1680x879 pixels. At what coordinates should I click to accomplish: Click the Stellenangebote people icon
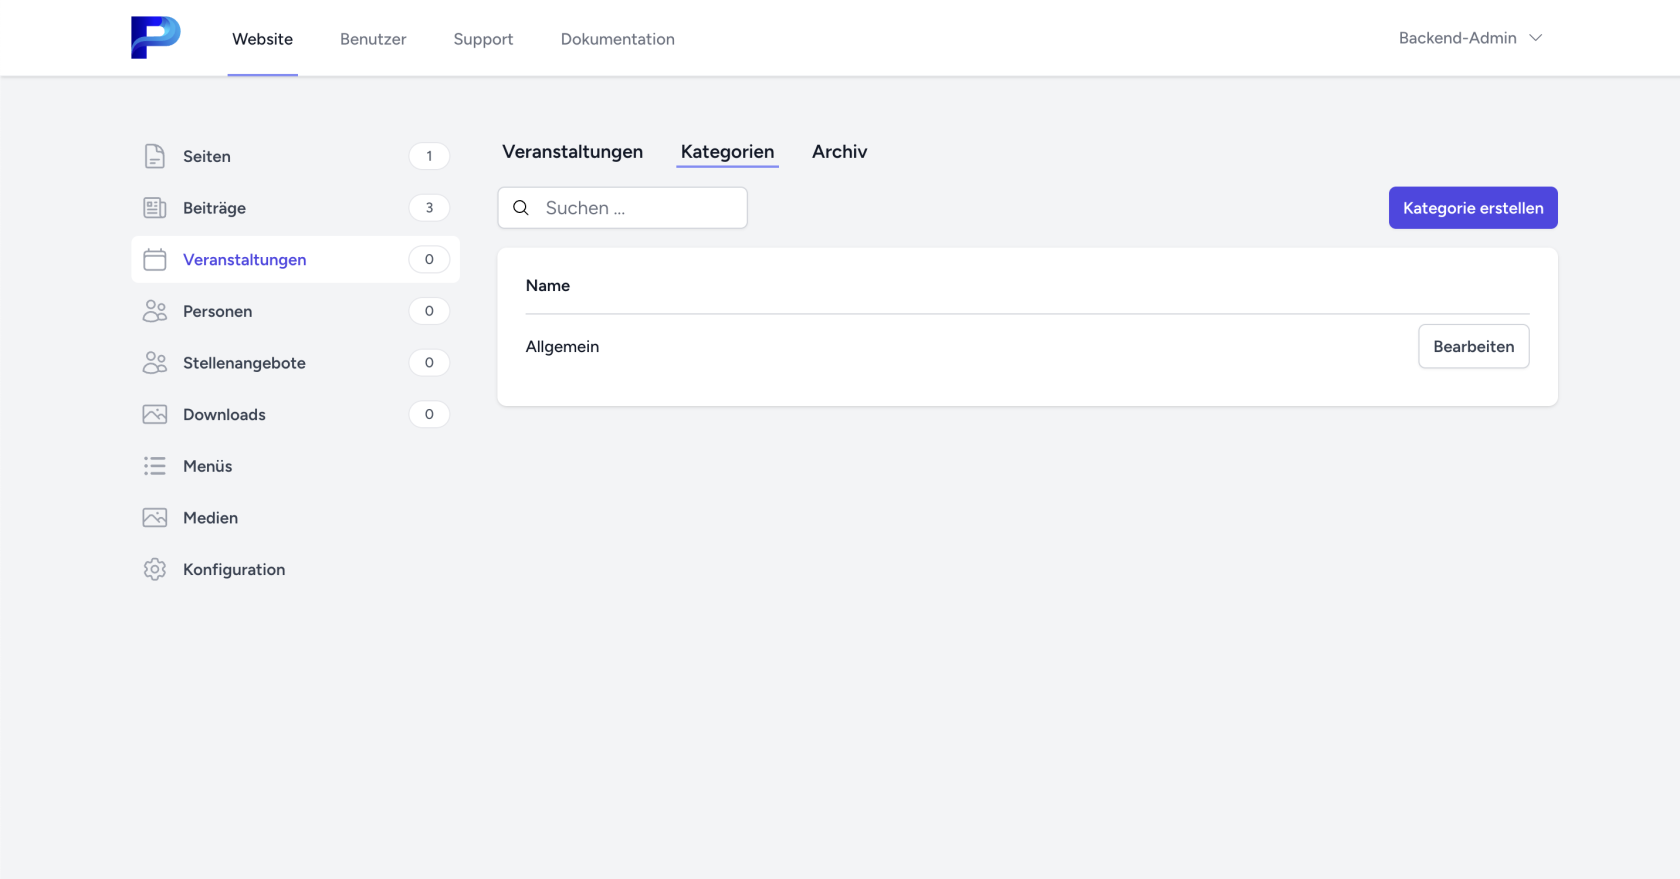pos(155,363)
